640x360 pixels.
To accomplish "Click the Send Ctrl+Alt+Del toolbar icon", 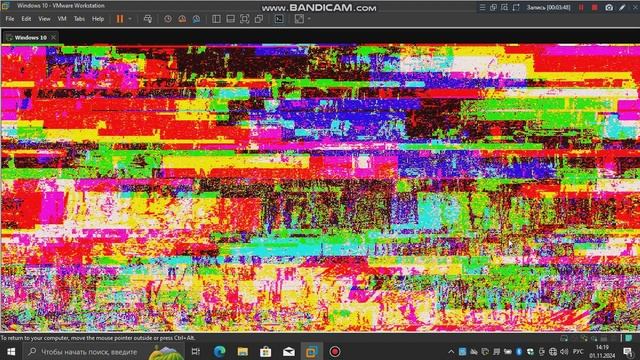I will [x=148, y=19].
